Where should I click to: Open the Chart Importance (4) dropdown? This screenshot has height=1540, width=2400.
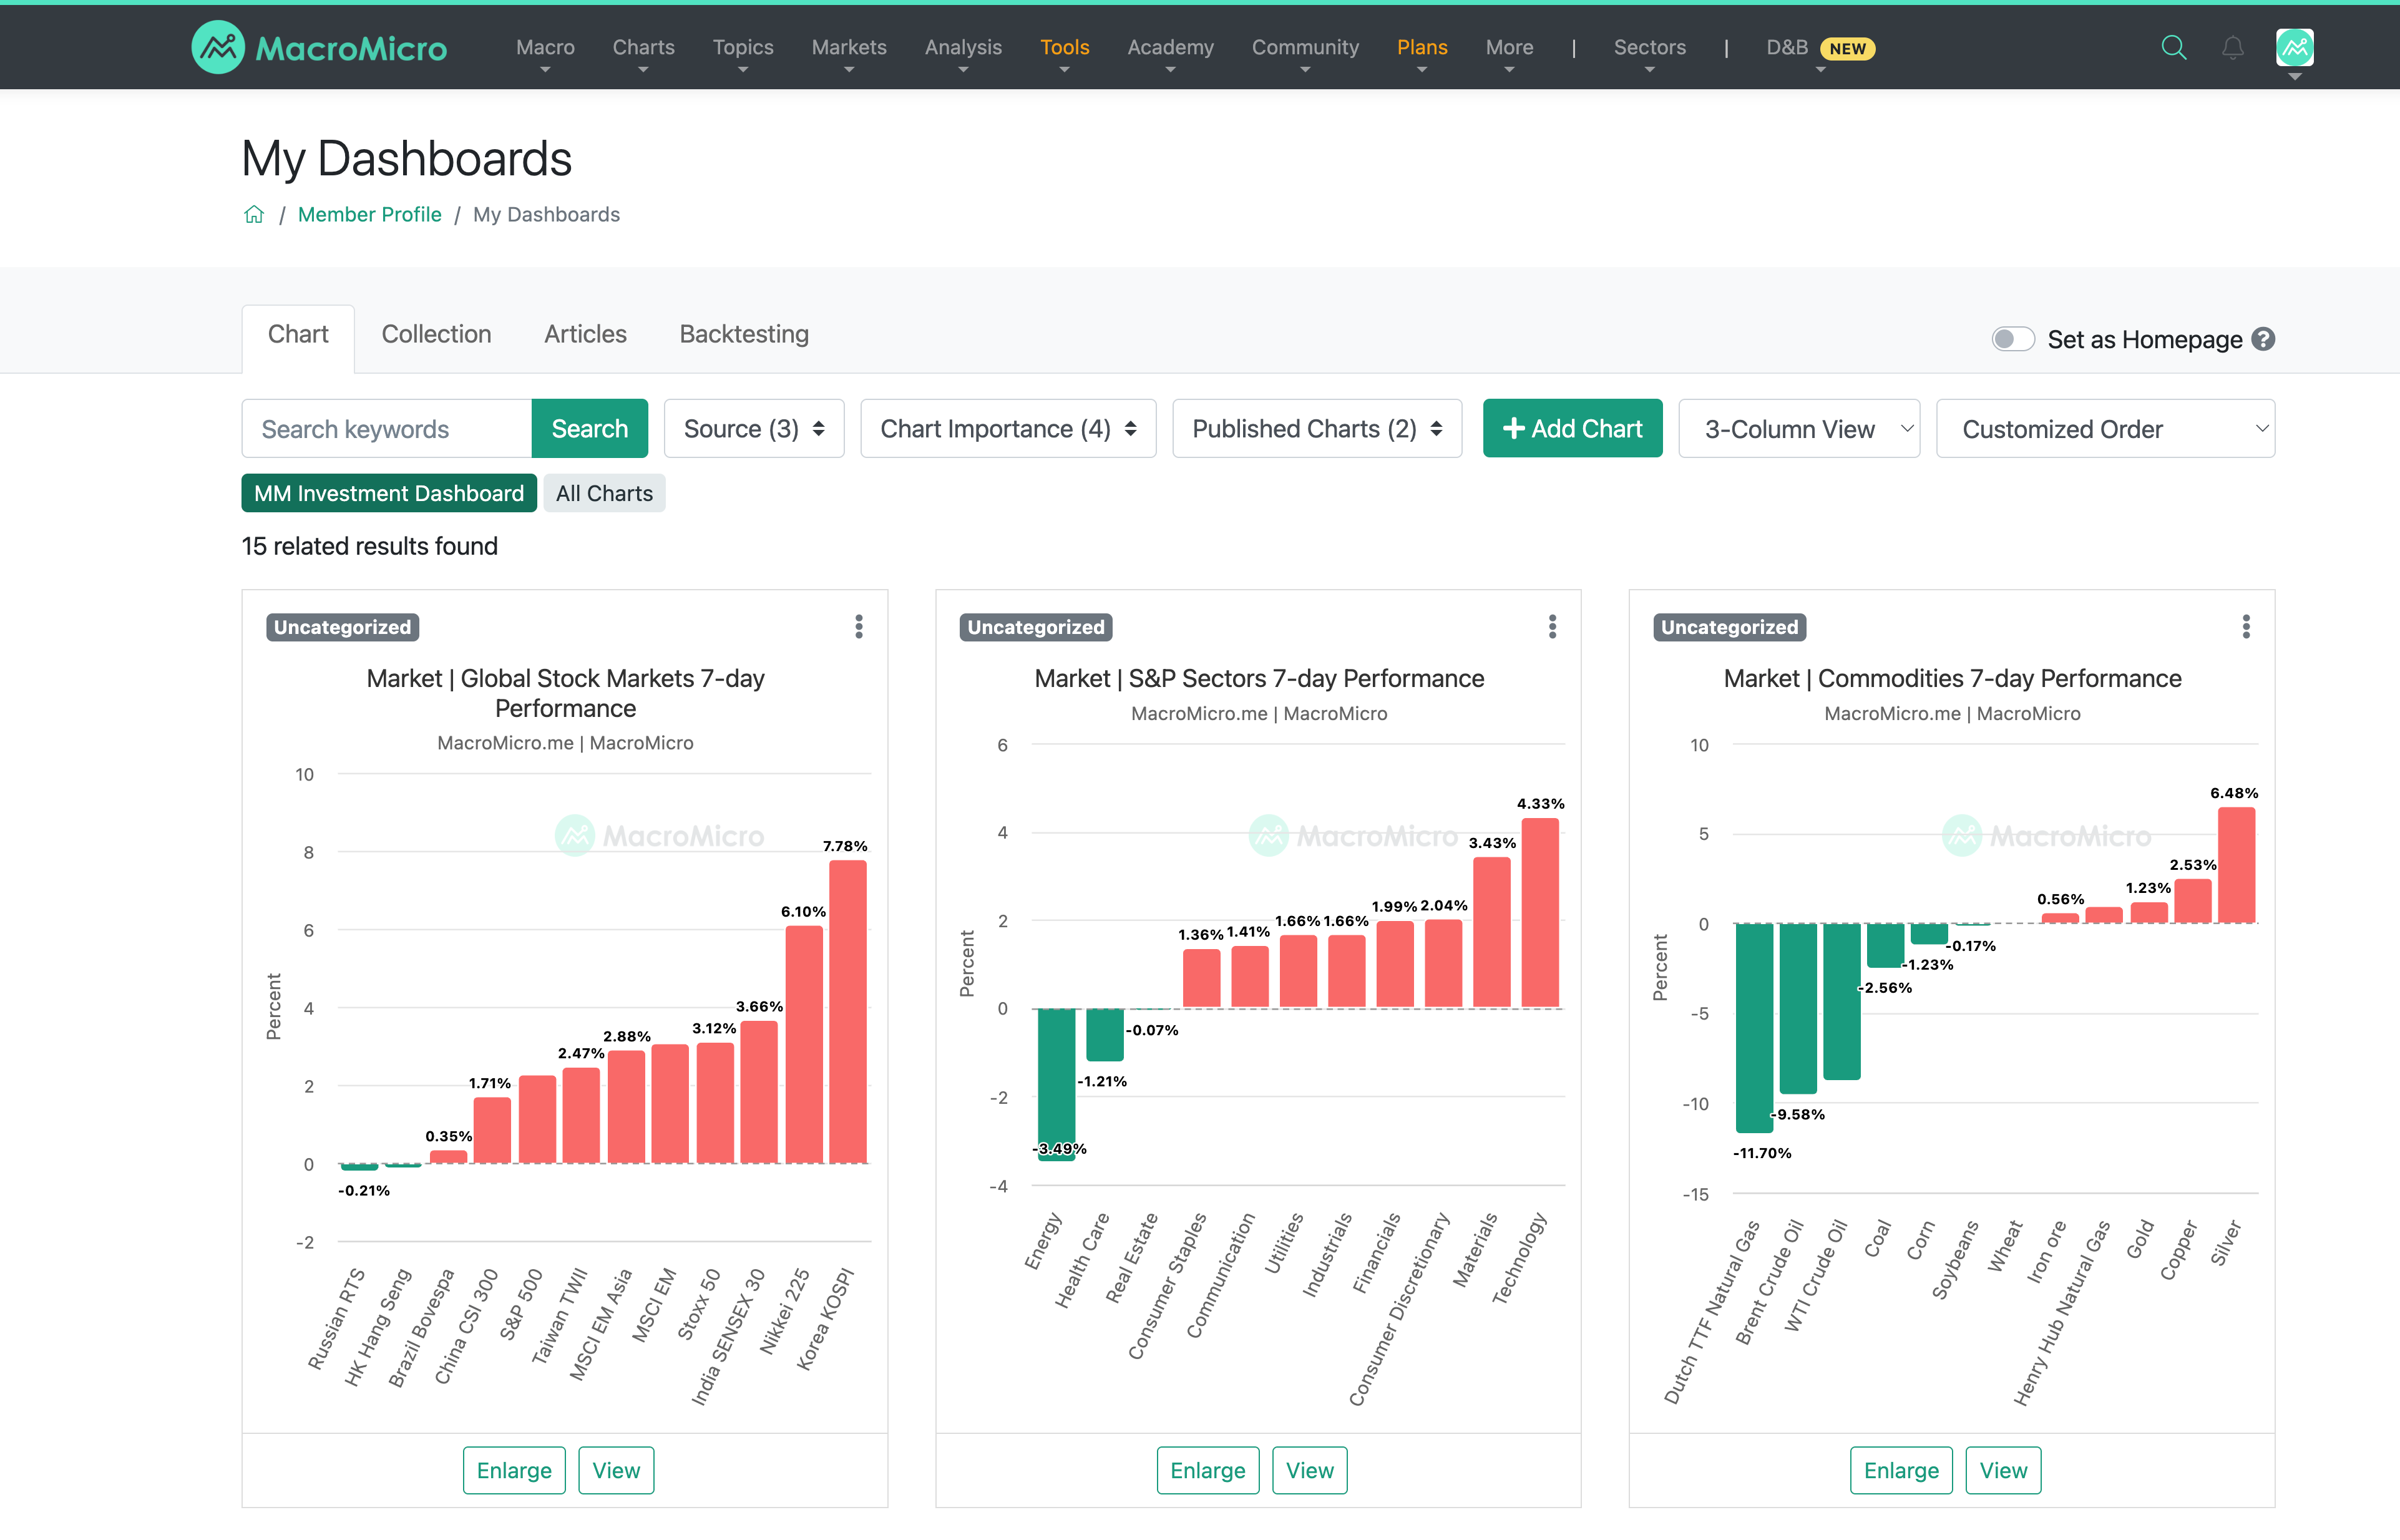[x=1008, y=428]
